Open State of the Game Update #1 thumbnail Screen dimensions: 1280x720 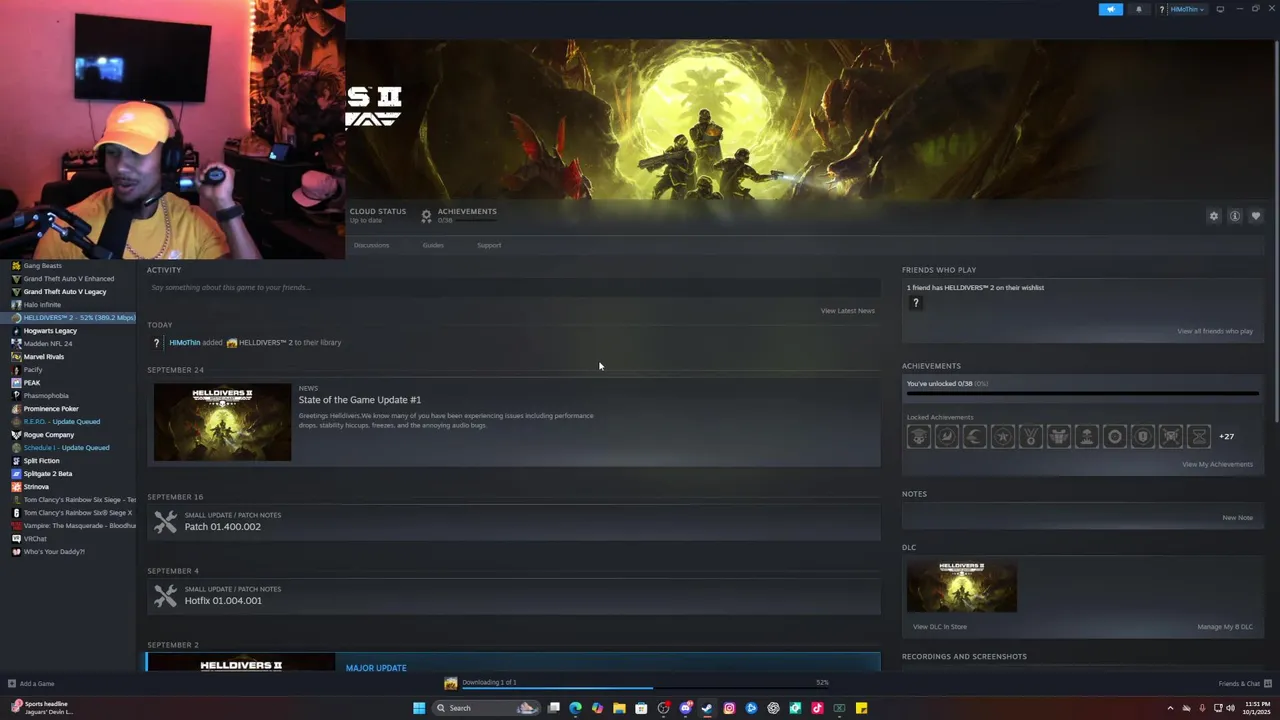[222, 422]
